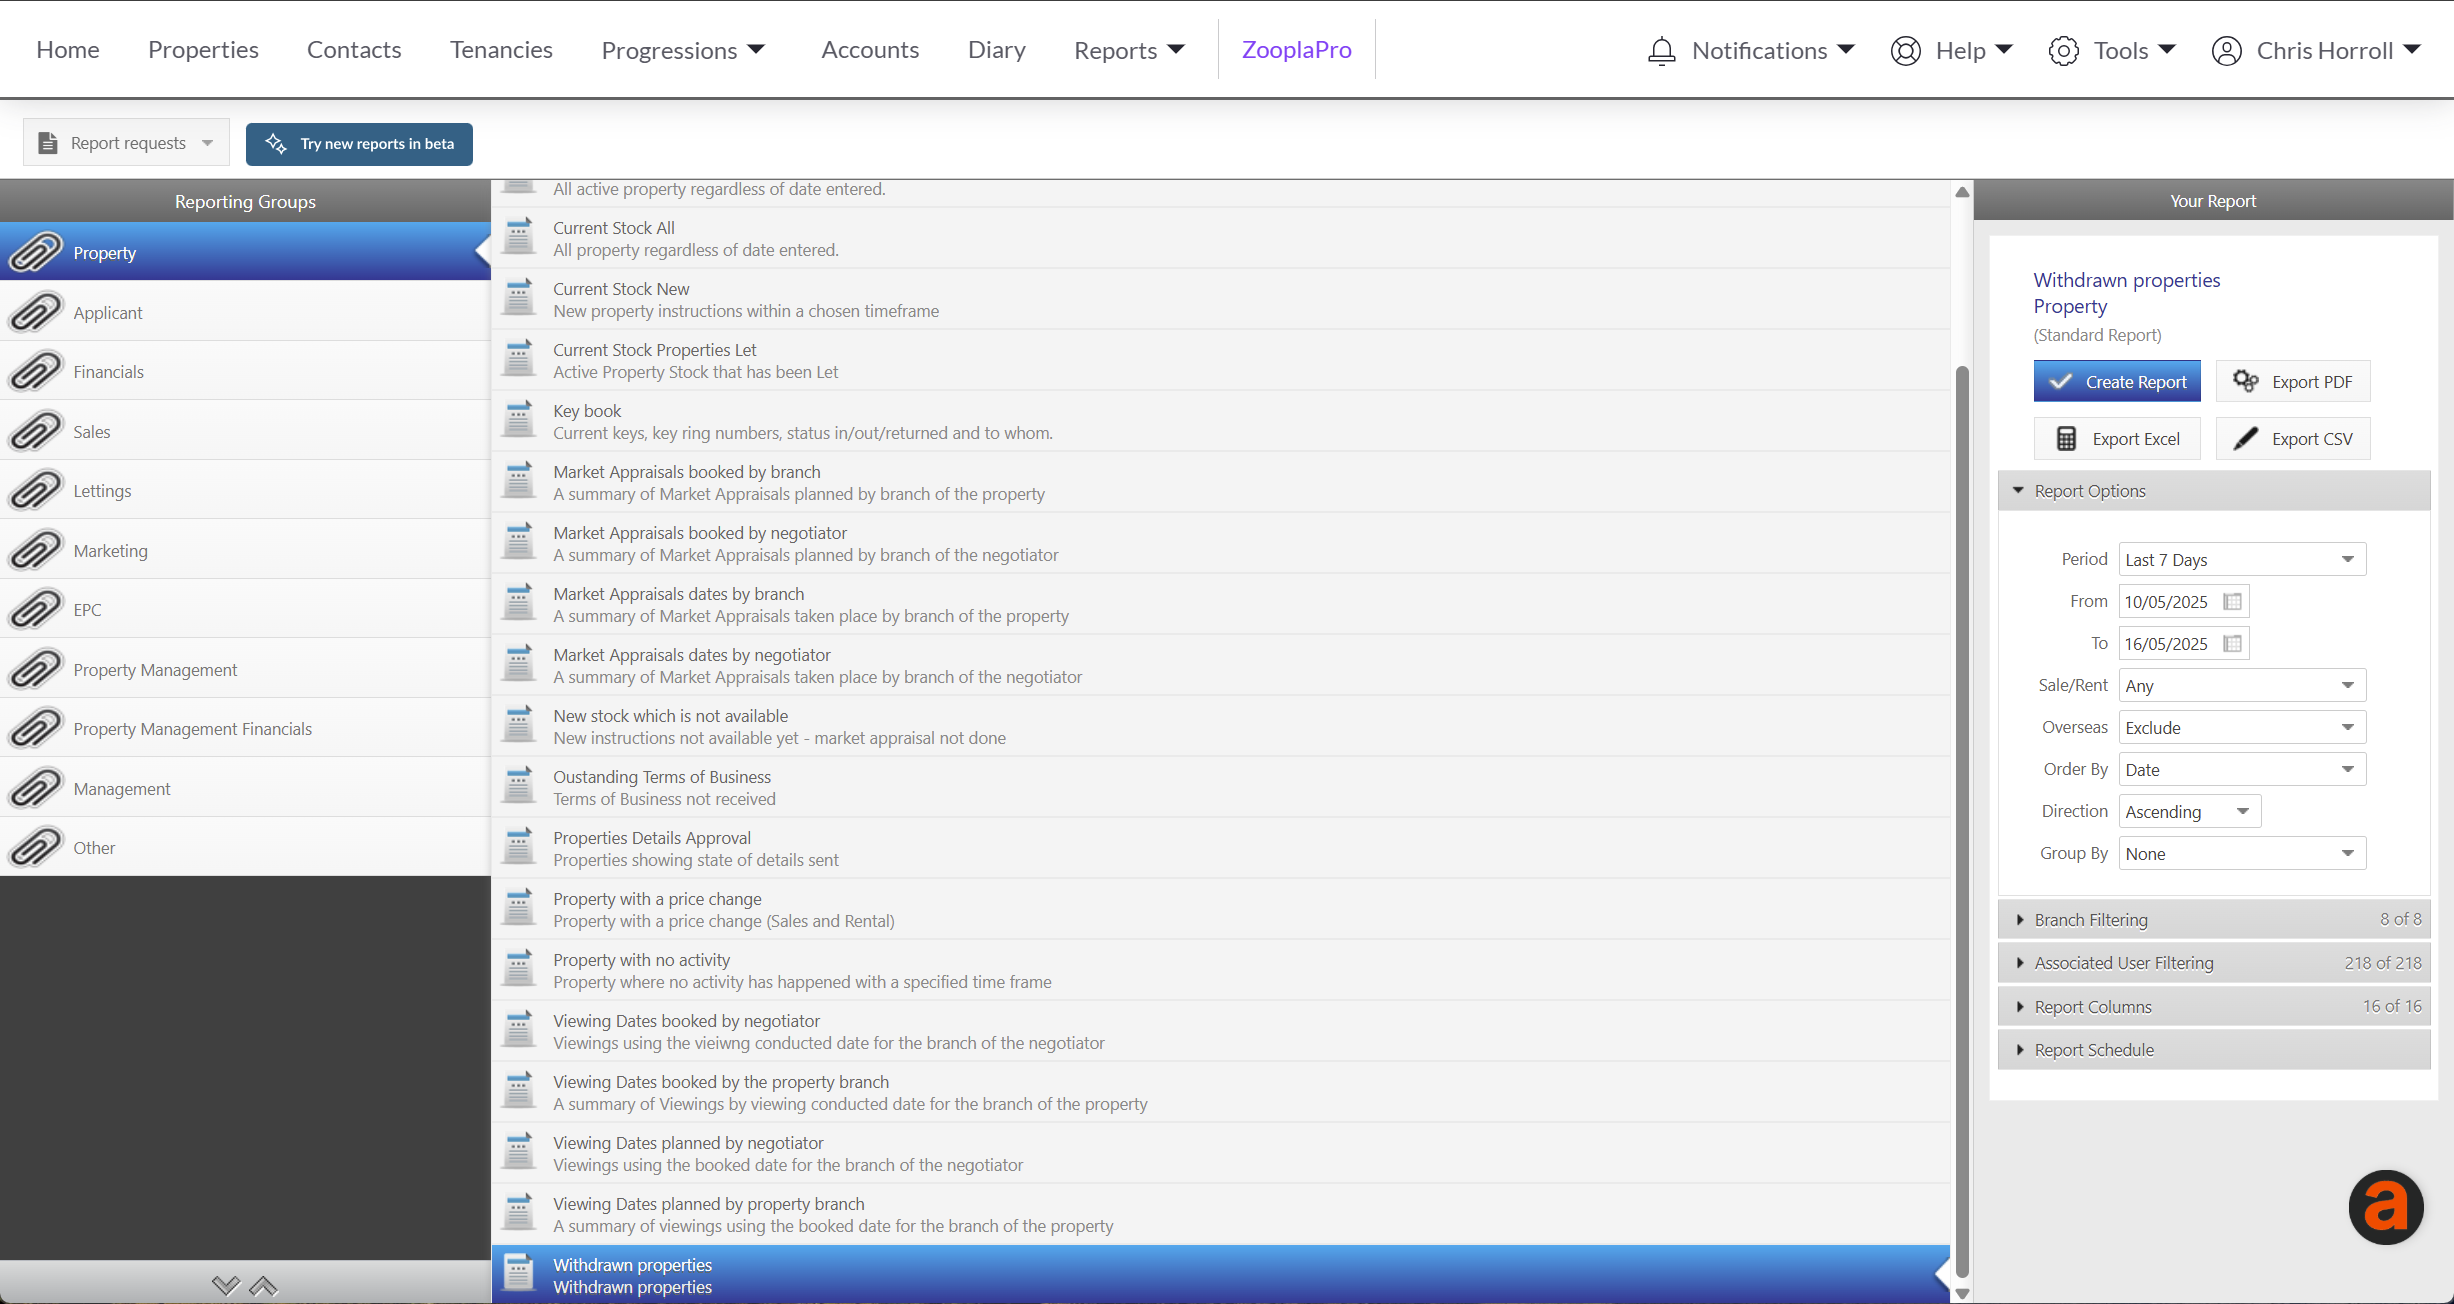The width and height of the screenshot is (2454, 1304).
Task: Expand the Associated User Filtering section
Action: tap(2213, 963)
